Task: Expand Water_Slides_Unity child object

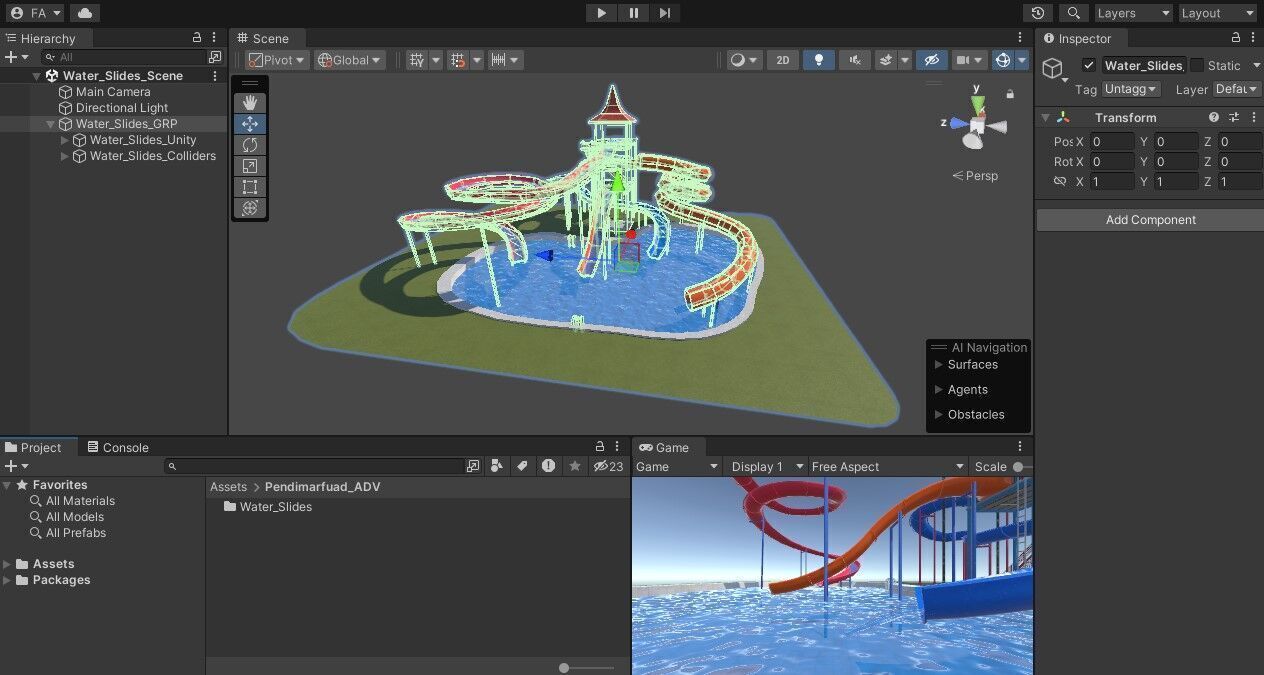Action: point(65,140)
